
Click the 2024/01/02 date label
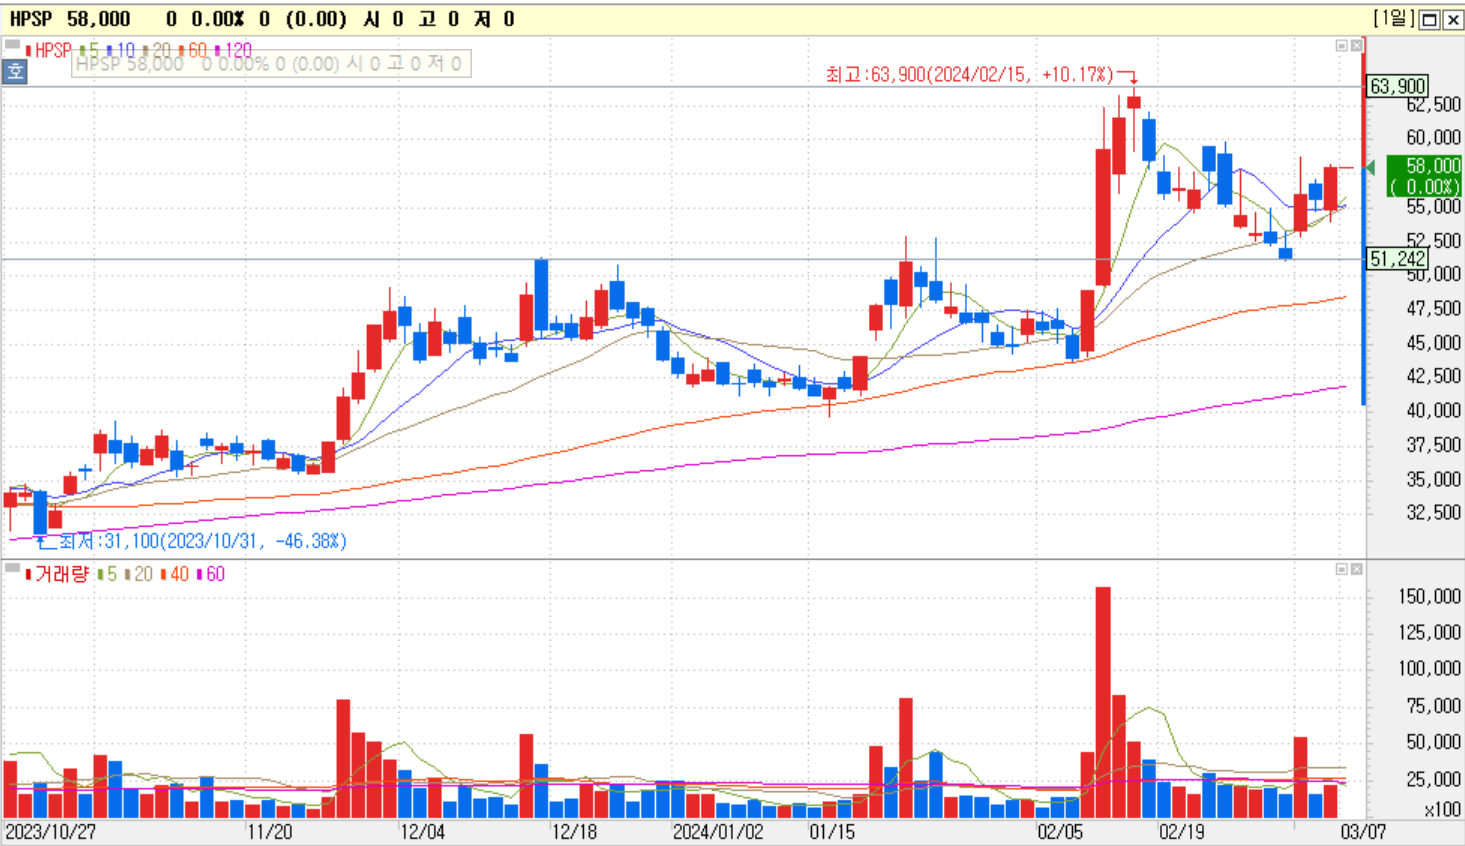click(718, 832)
